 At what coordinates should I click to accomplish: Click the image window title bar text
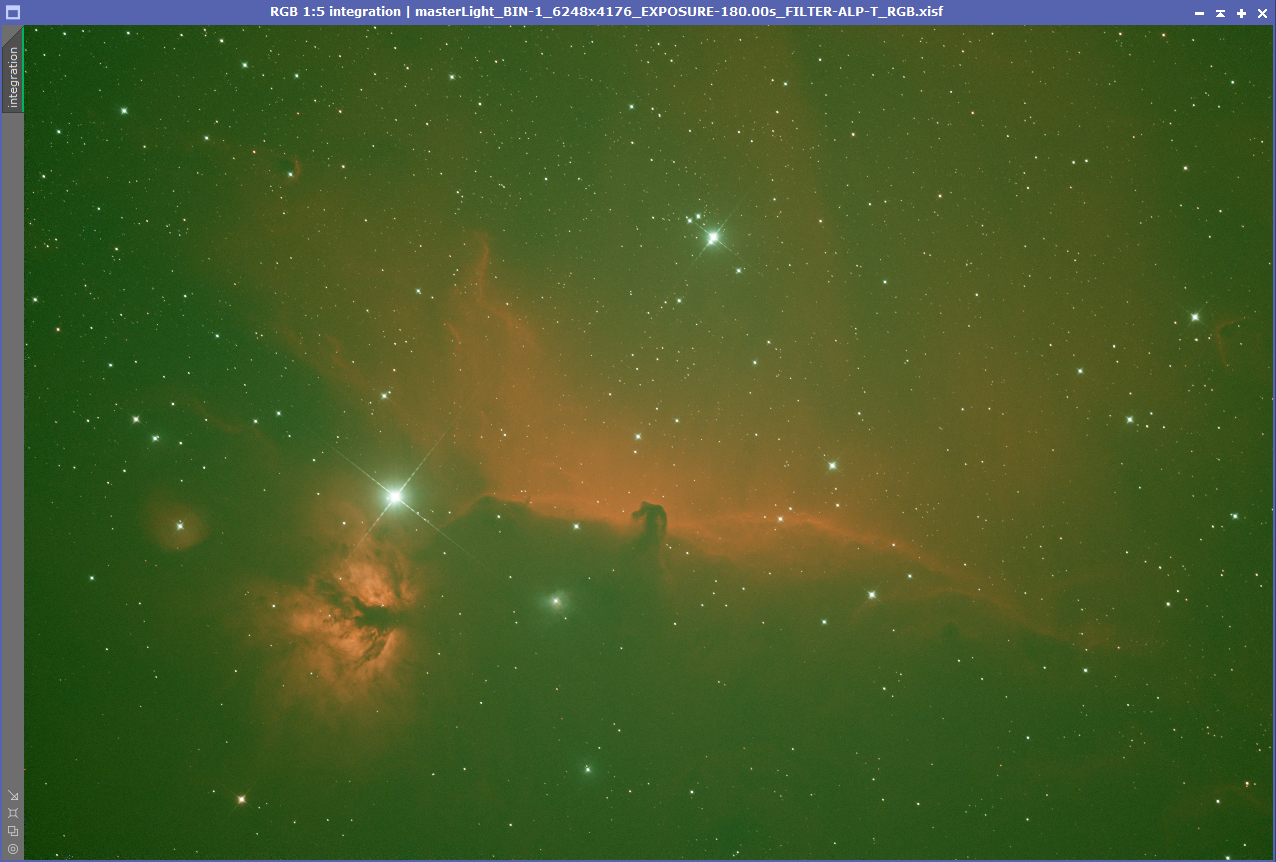point(606,12)
